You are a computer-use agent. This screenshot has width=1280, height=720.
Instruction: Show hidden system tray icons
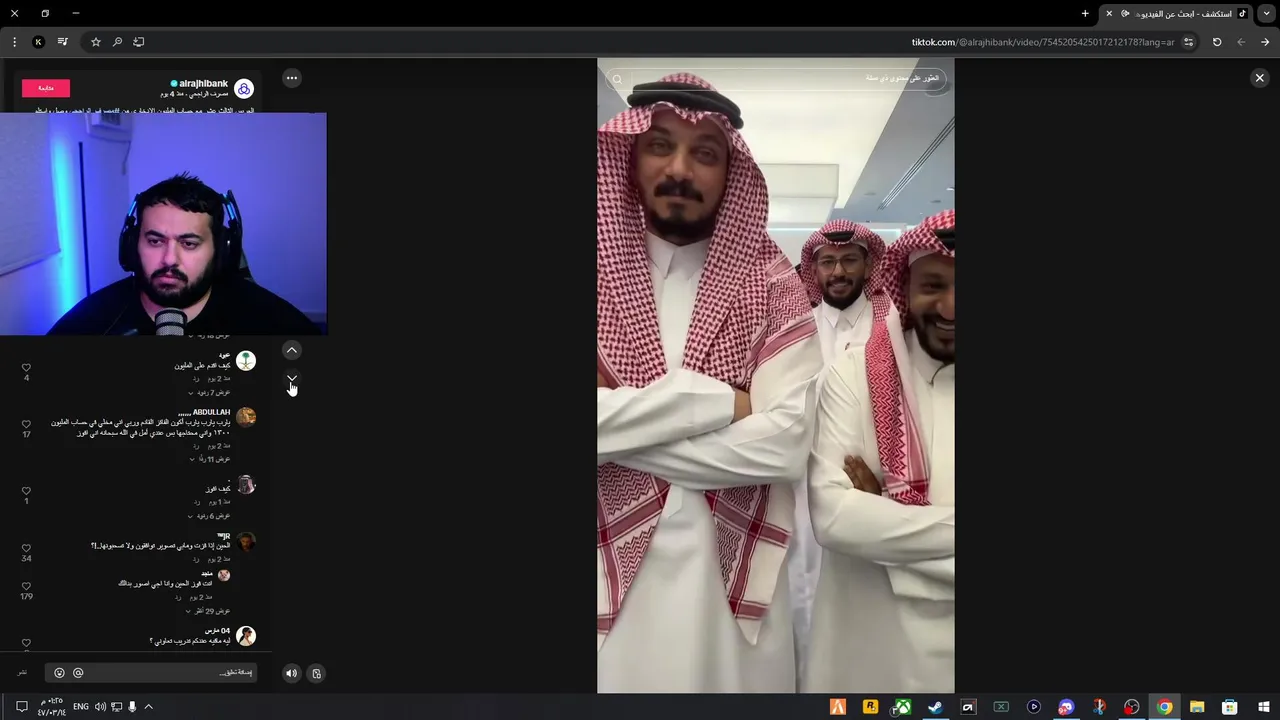pyautogui.click(x=148, y=707)
